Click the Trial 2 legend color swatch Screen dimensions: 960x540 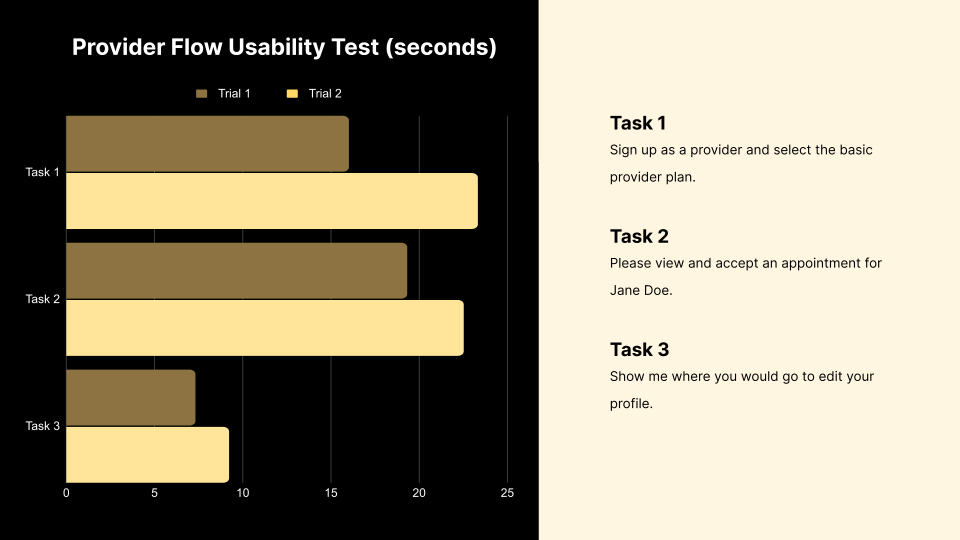pyautogui.click(x=292, y=93)
